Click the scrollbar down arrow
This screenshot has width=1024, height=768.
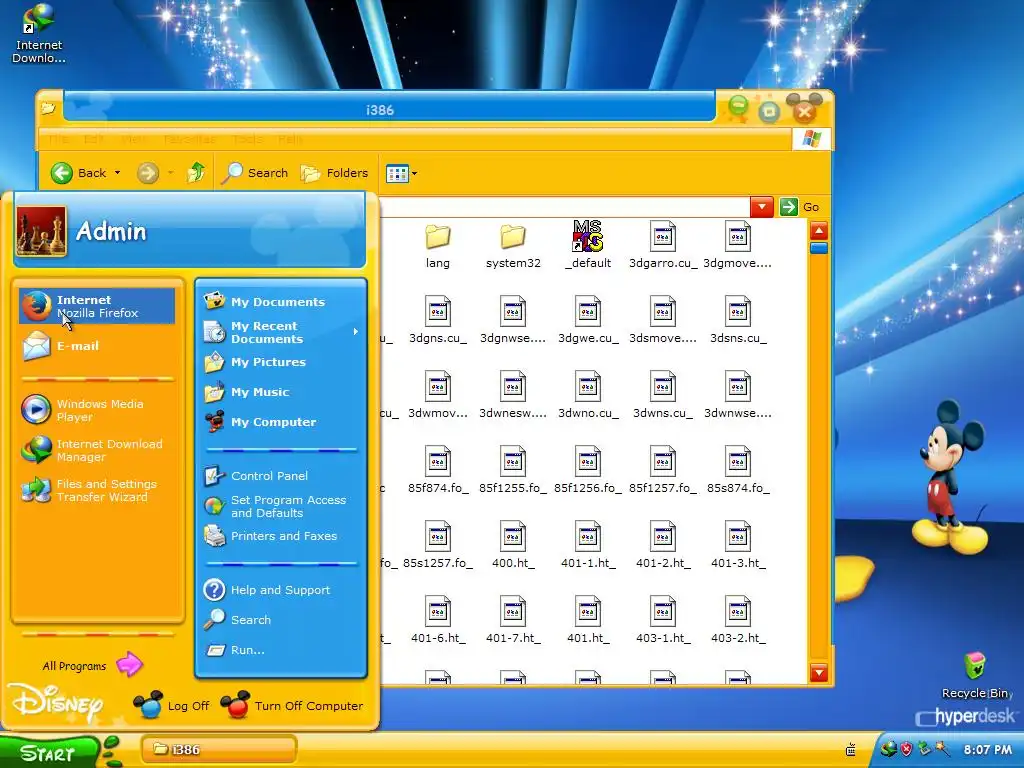(819, 673)
